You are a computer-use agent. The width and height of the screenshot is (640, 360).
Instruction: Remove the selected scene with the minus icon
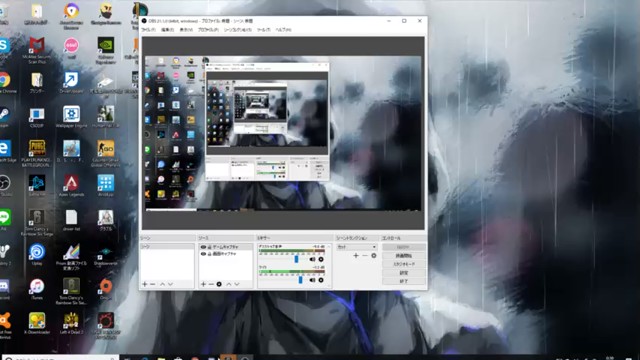pos(153,284)
